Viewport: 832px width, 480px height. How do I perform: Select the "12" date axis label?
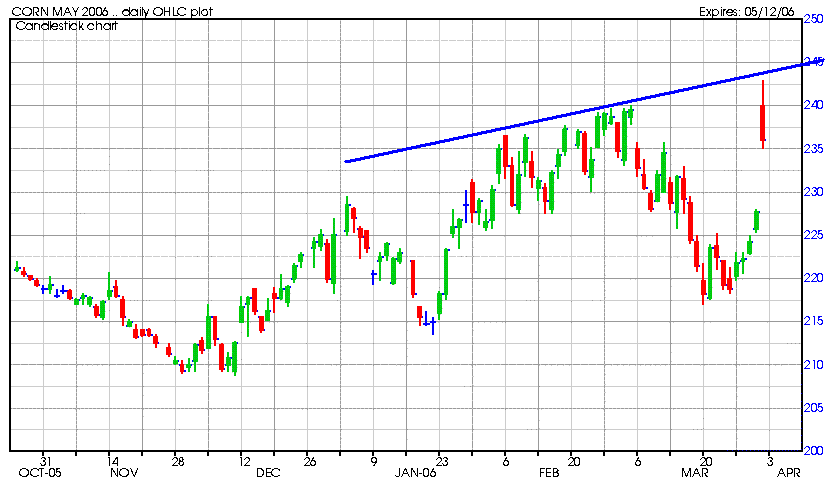[x=244, y=461]
